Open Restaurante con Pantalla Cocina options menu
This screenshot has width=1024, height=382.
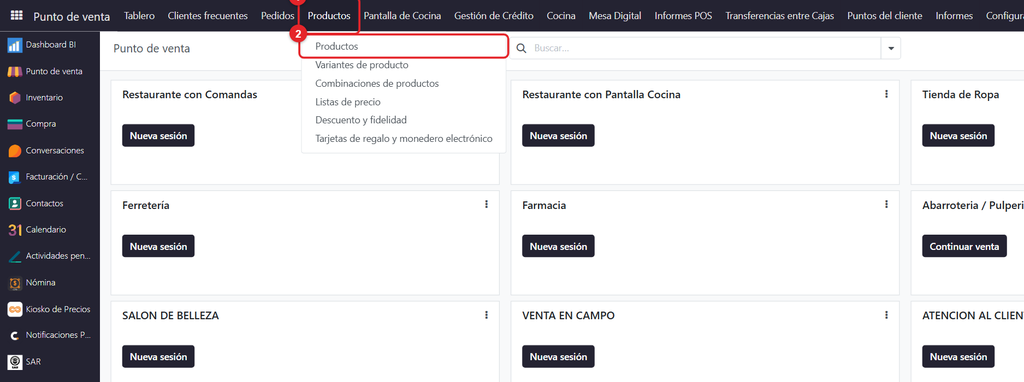886,94
